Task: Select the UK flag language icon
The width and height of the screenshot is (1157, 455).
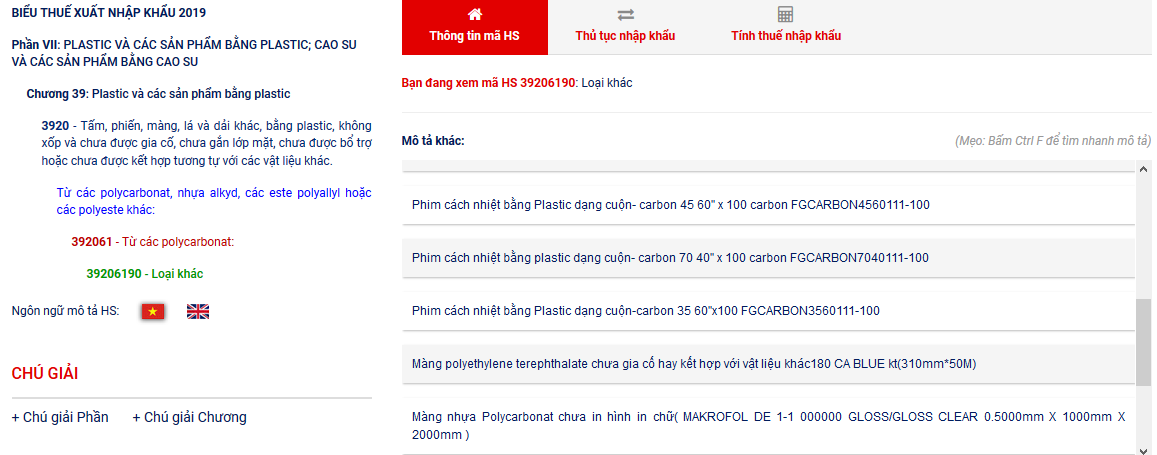Action: (x=198, y=311)
